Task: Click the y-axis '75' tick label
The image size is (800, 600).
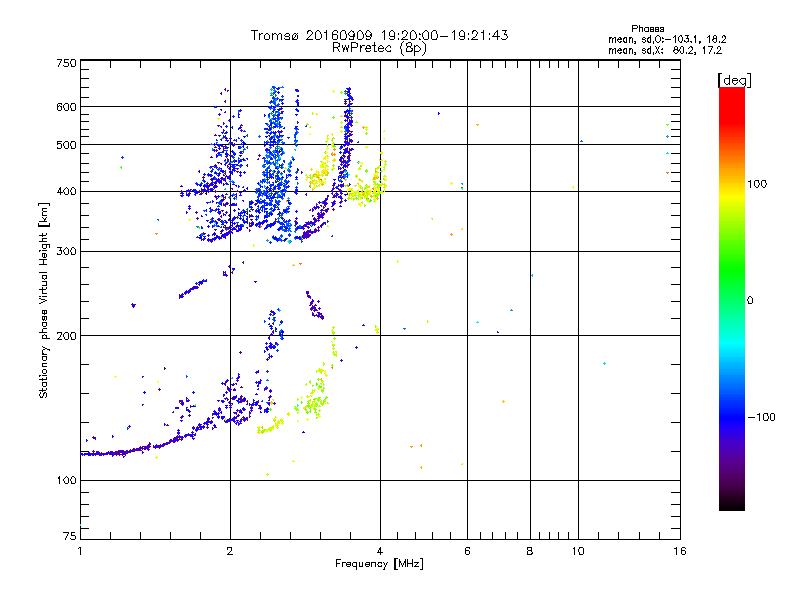Action: point(70,536)
